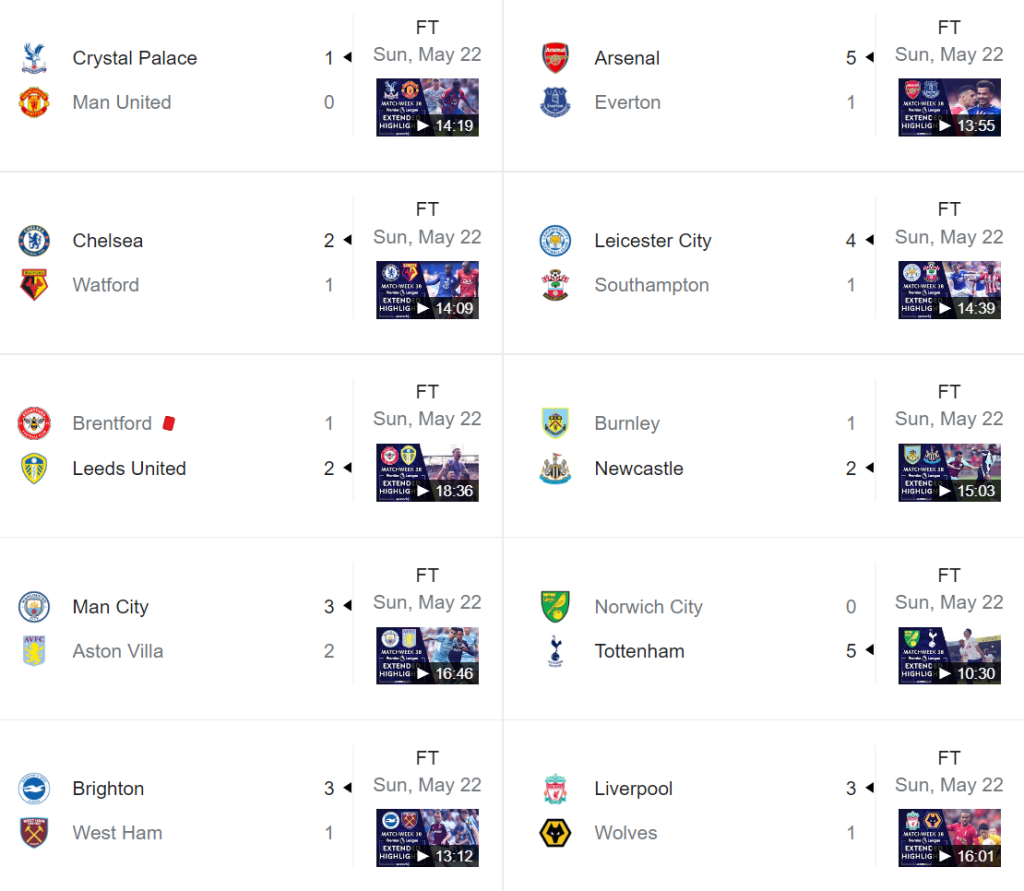Select the Aston Villa team name
Viewport: 1024px width, 891px height.
pos(118,651)
